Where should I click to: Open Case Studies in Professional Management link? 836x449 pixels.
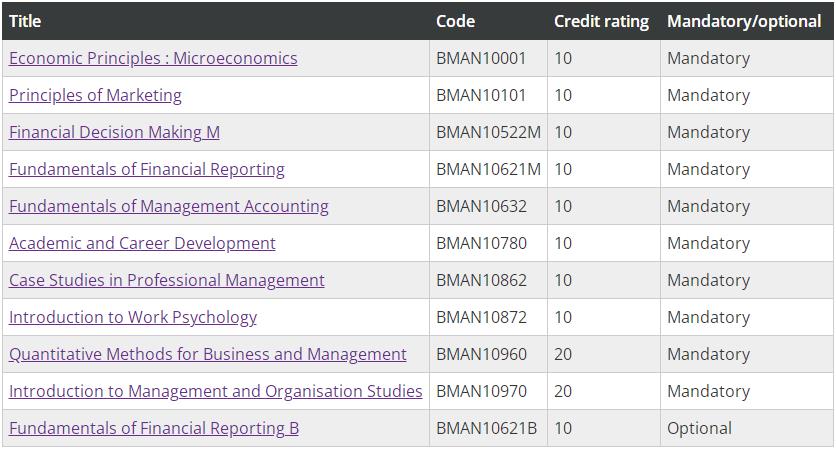tap(166, 280)
